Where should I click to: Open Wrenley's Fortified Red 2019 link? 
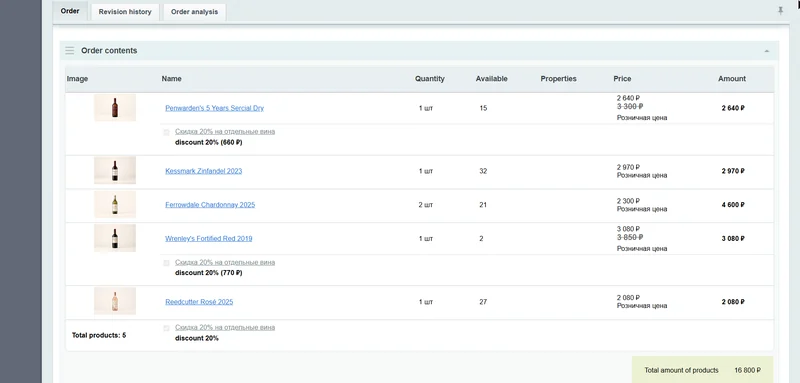209,238
